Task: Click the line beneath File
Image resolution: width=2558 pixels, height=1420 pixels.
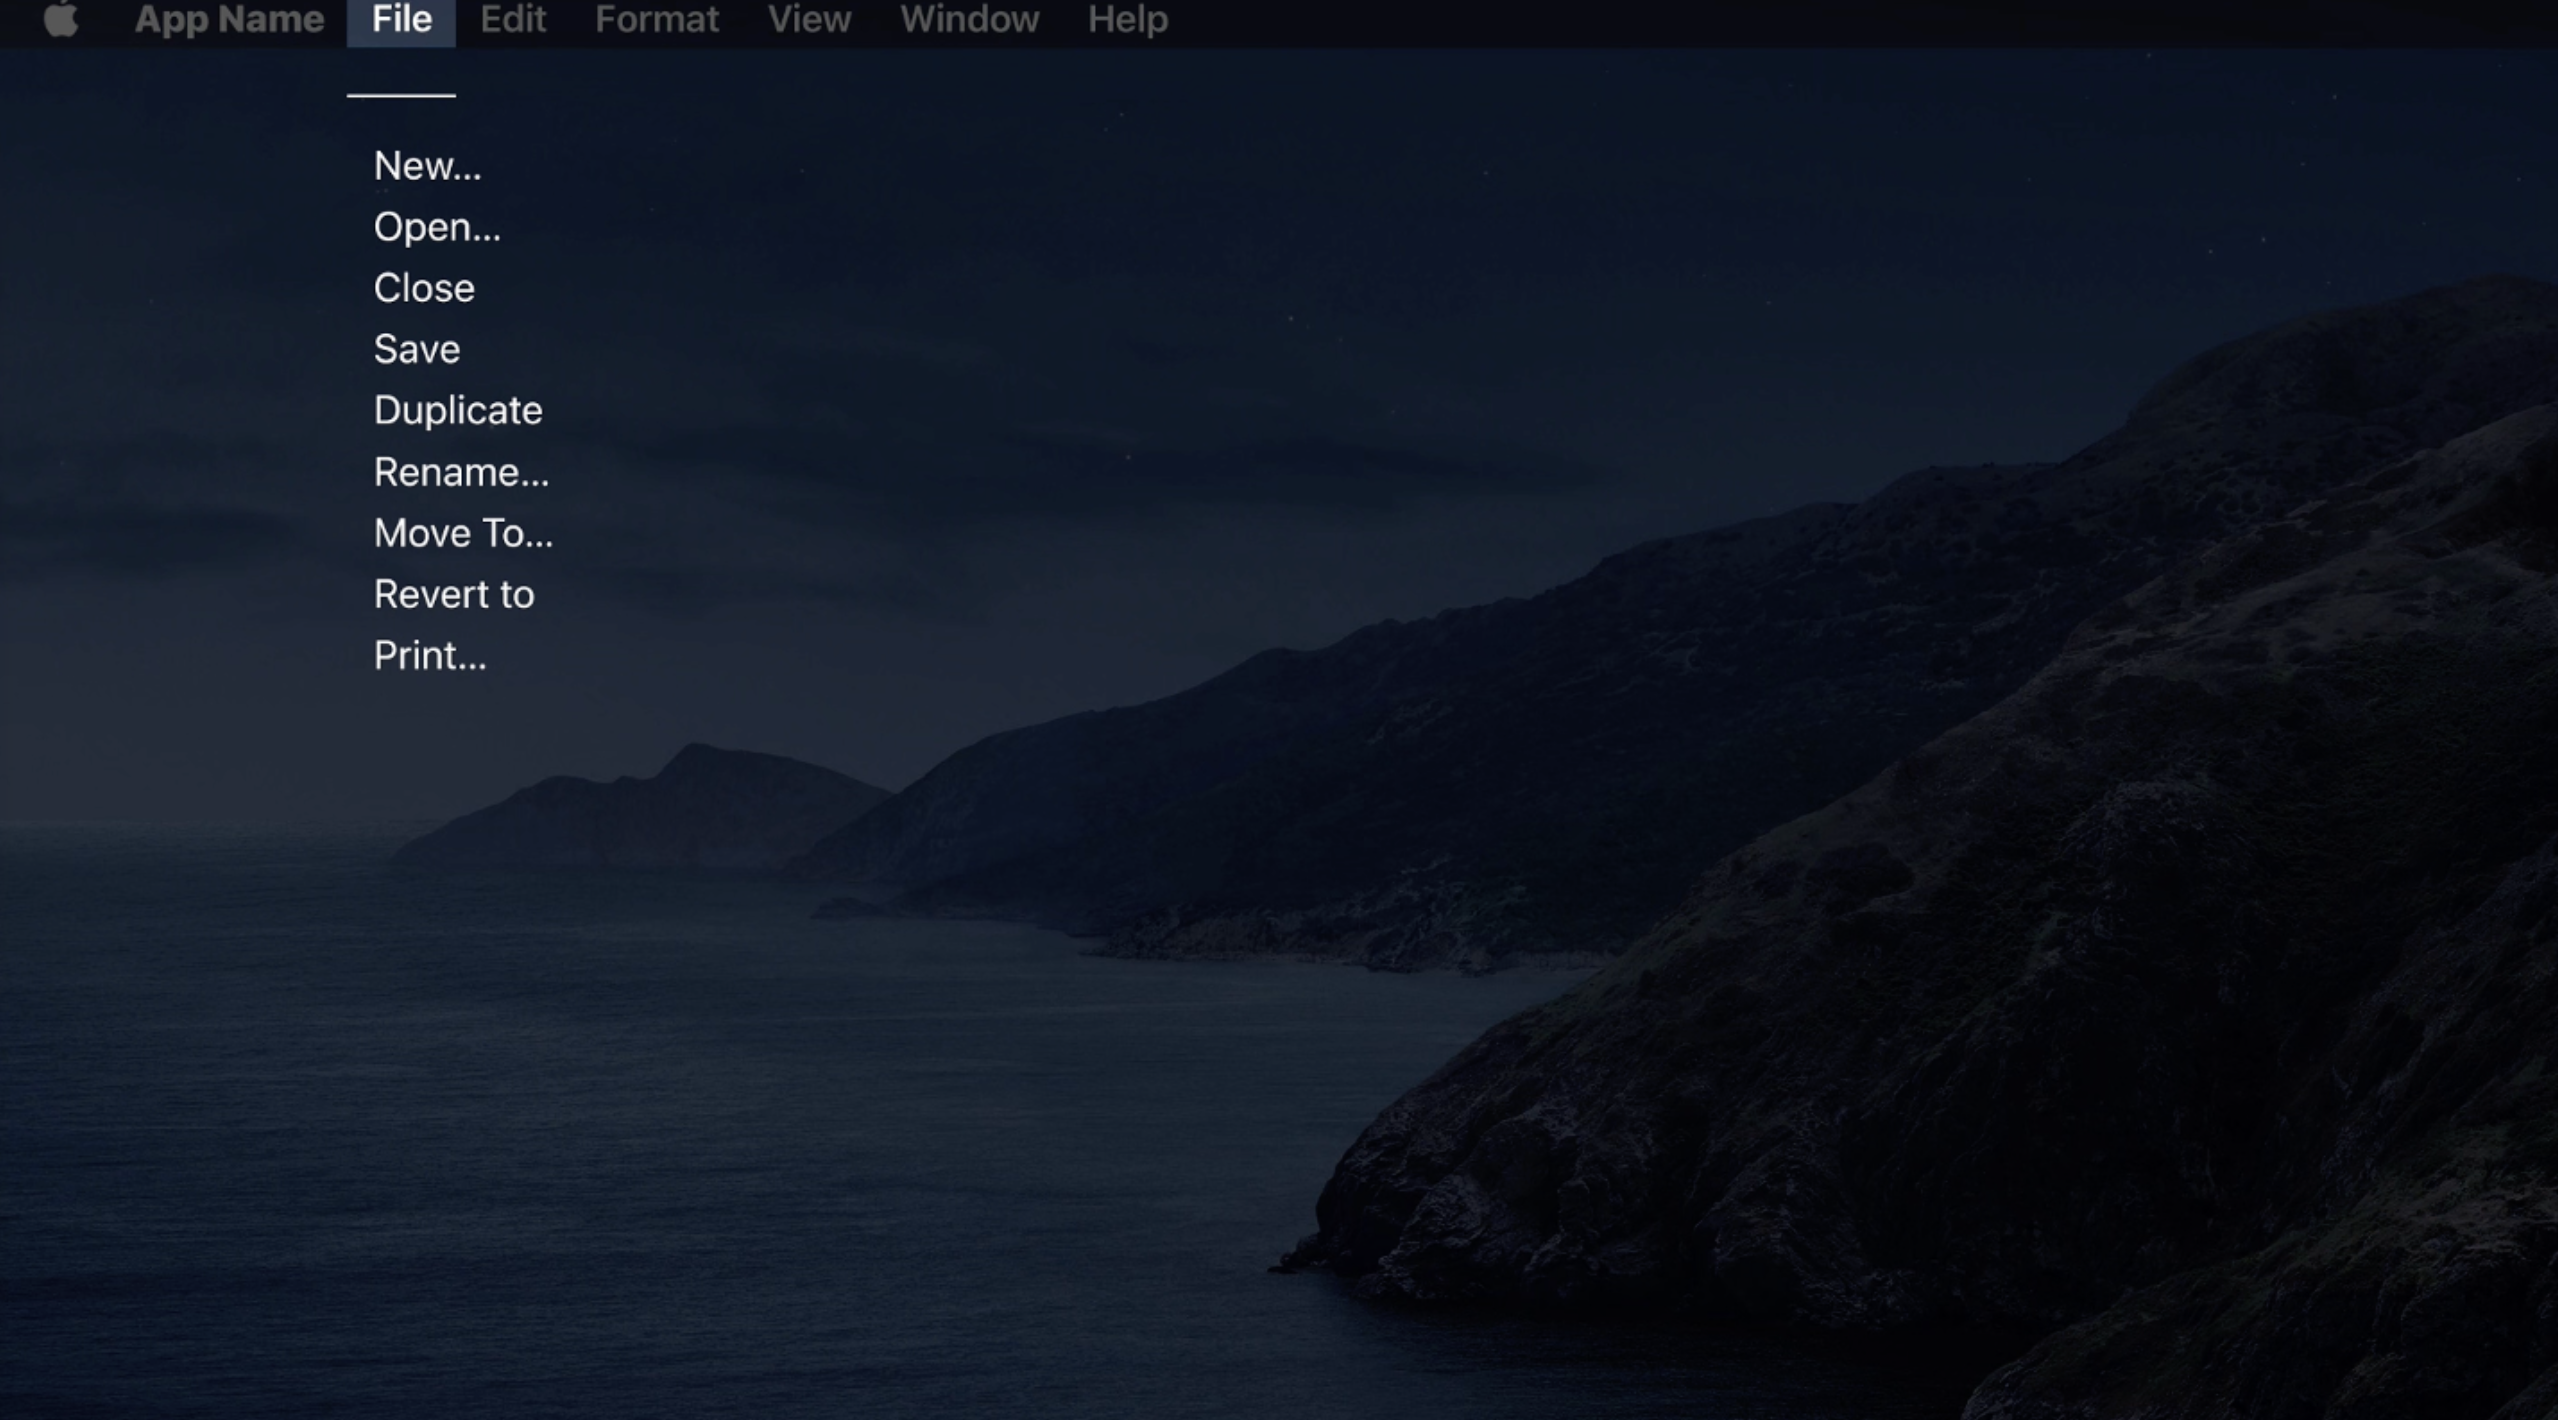Action: point(401,95)
